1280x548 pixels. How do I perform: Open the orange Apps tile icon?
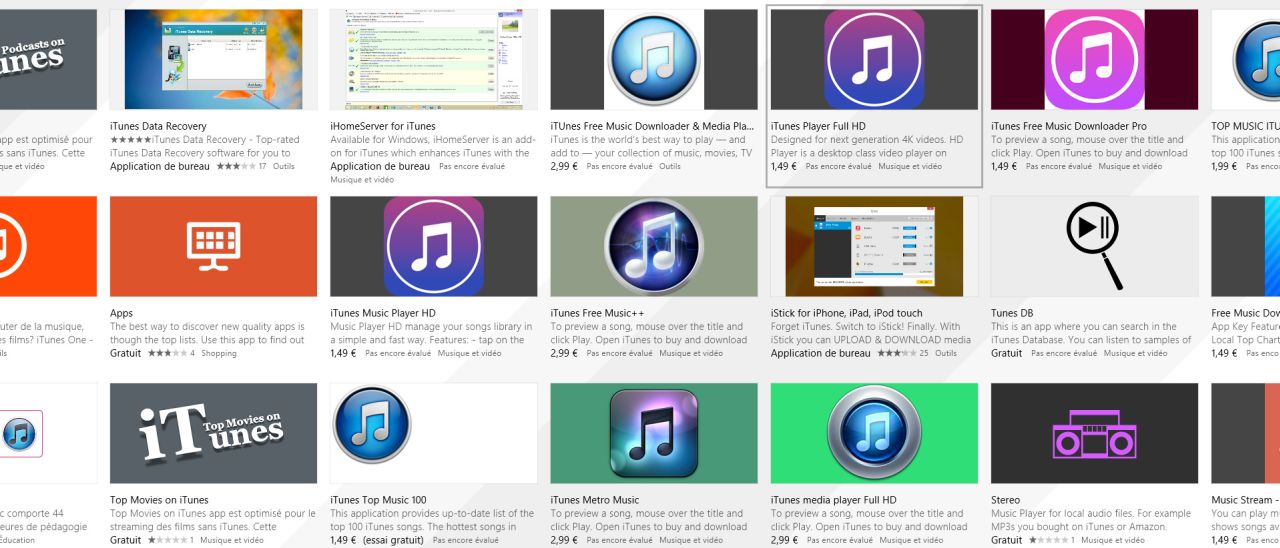pyautogui.click(x=213, y=246)
